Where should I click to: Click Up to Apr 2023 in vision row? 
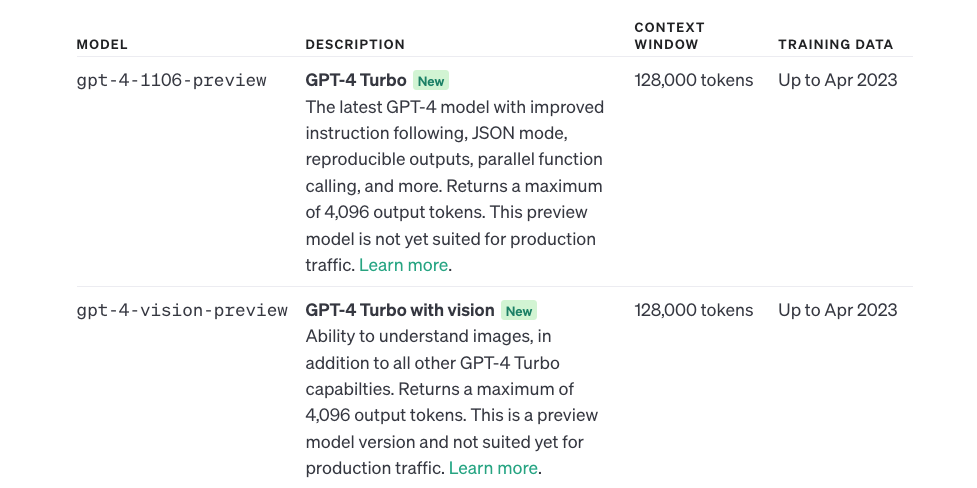(x=837, y=310)
